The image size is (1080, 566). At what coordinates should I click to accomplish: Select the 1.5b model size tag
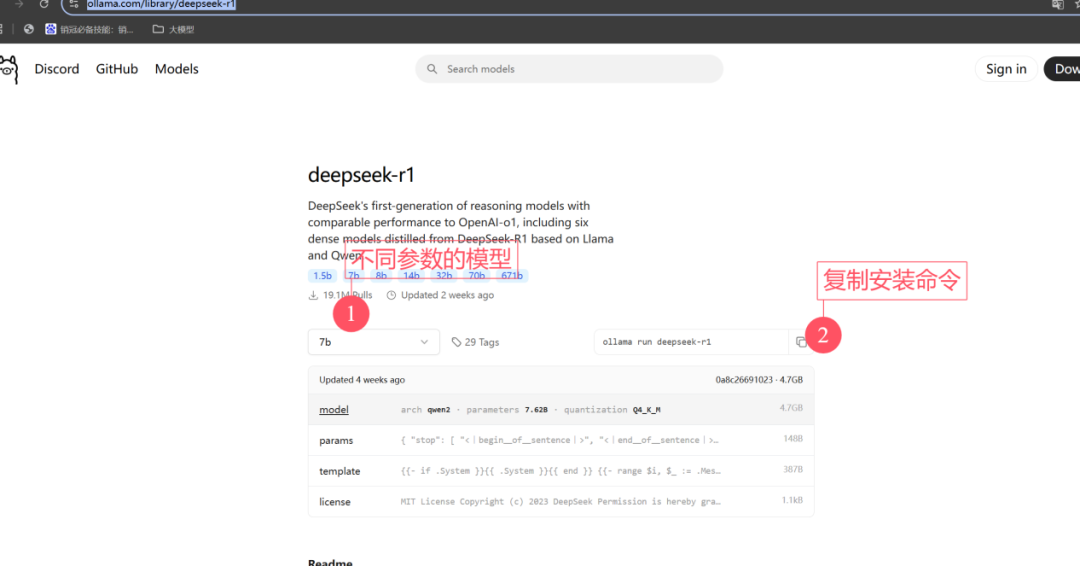pyautogui.click(x=322, y=275)
